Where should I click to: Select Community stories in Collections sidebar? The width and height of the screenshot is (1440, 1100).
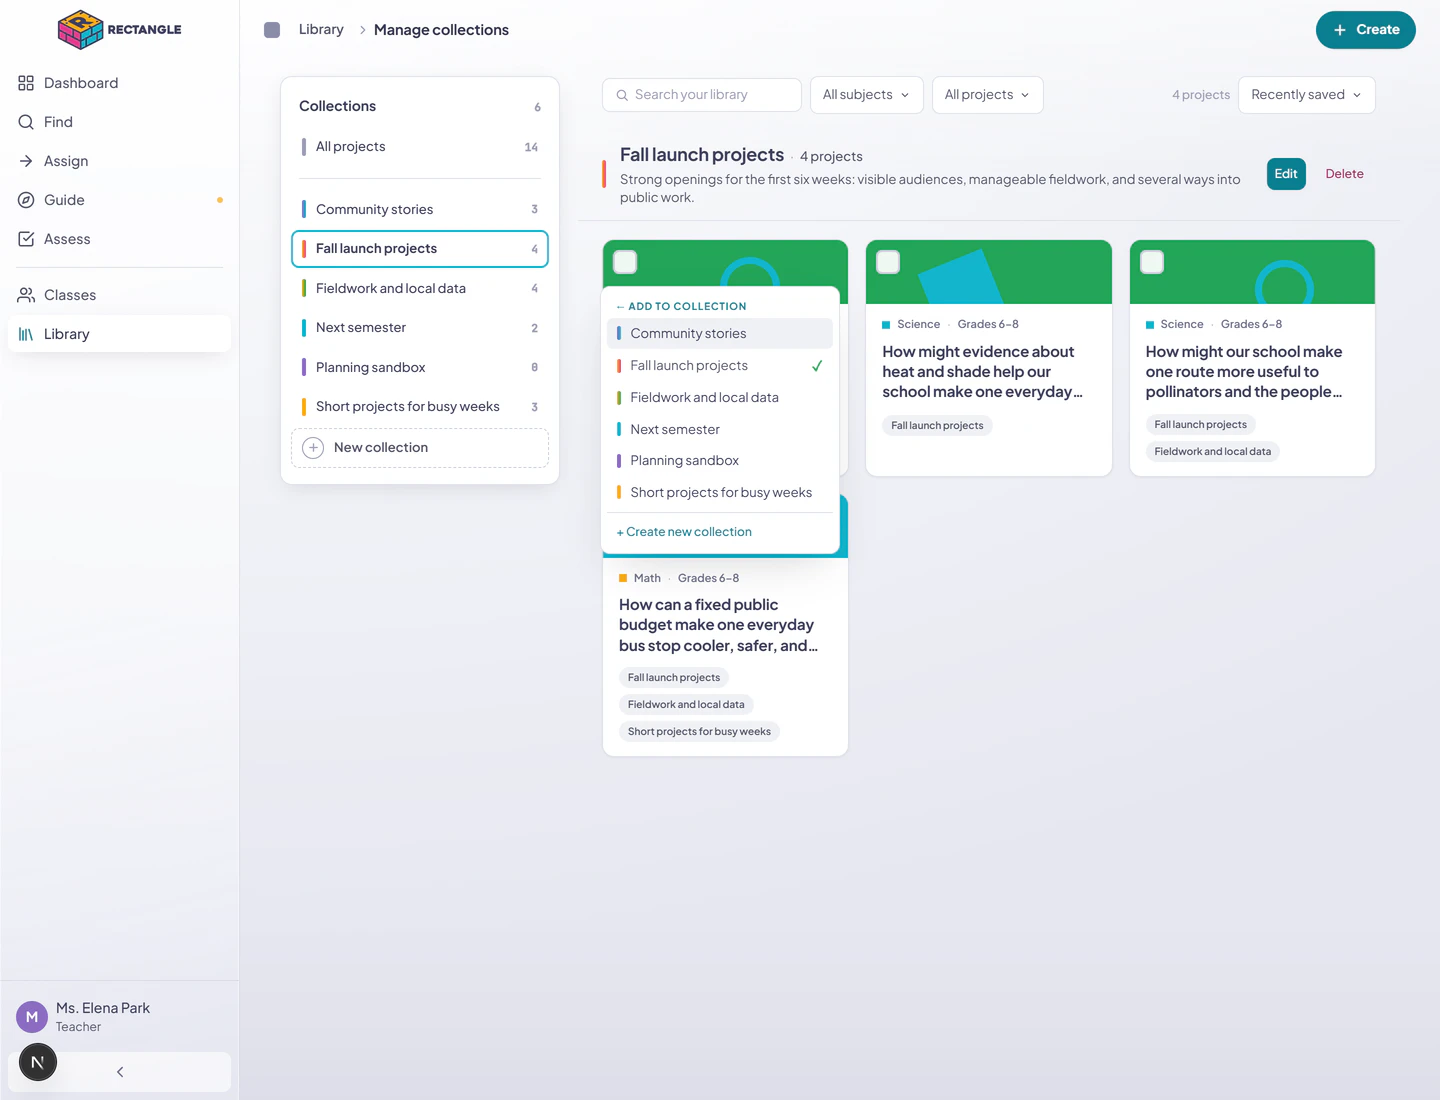click(x=420, y=210)
